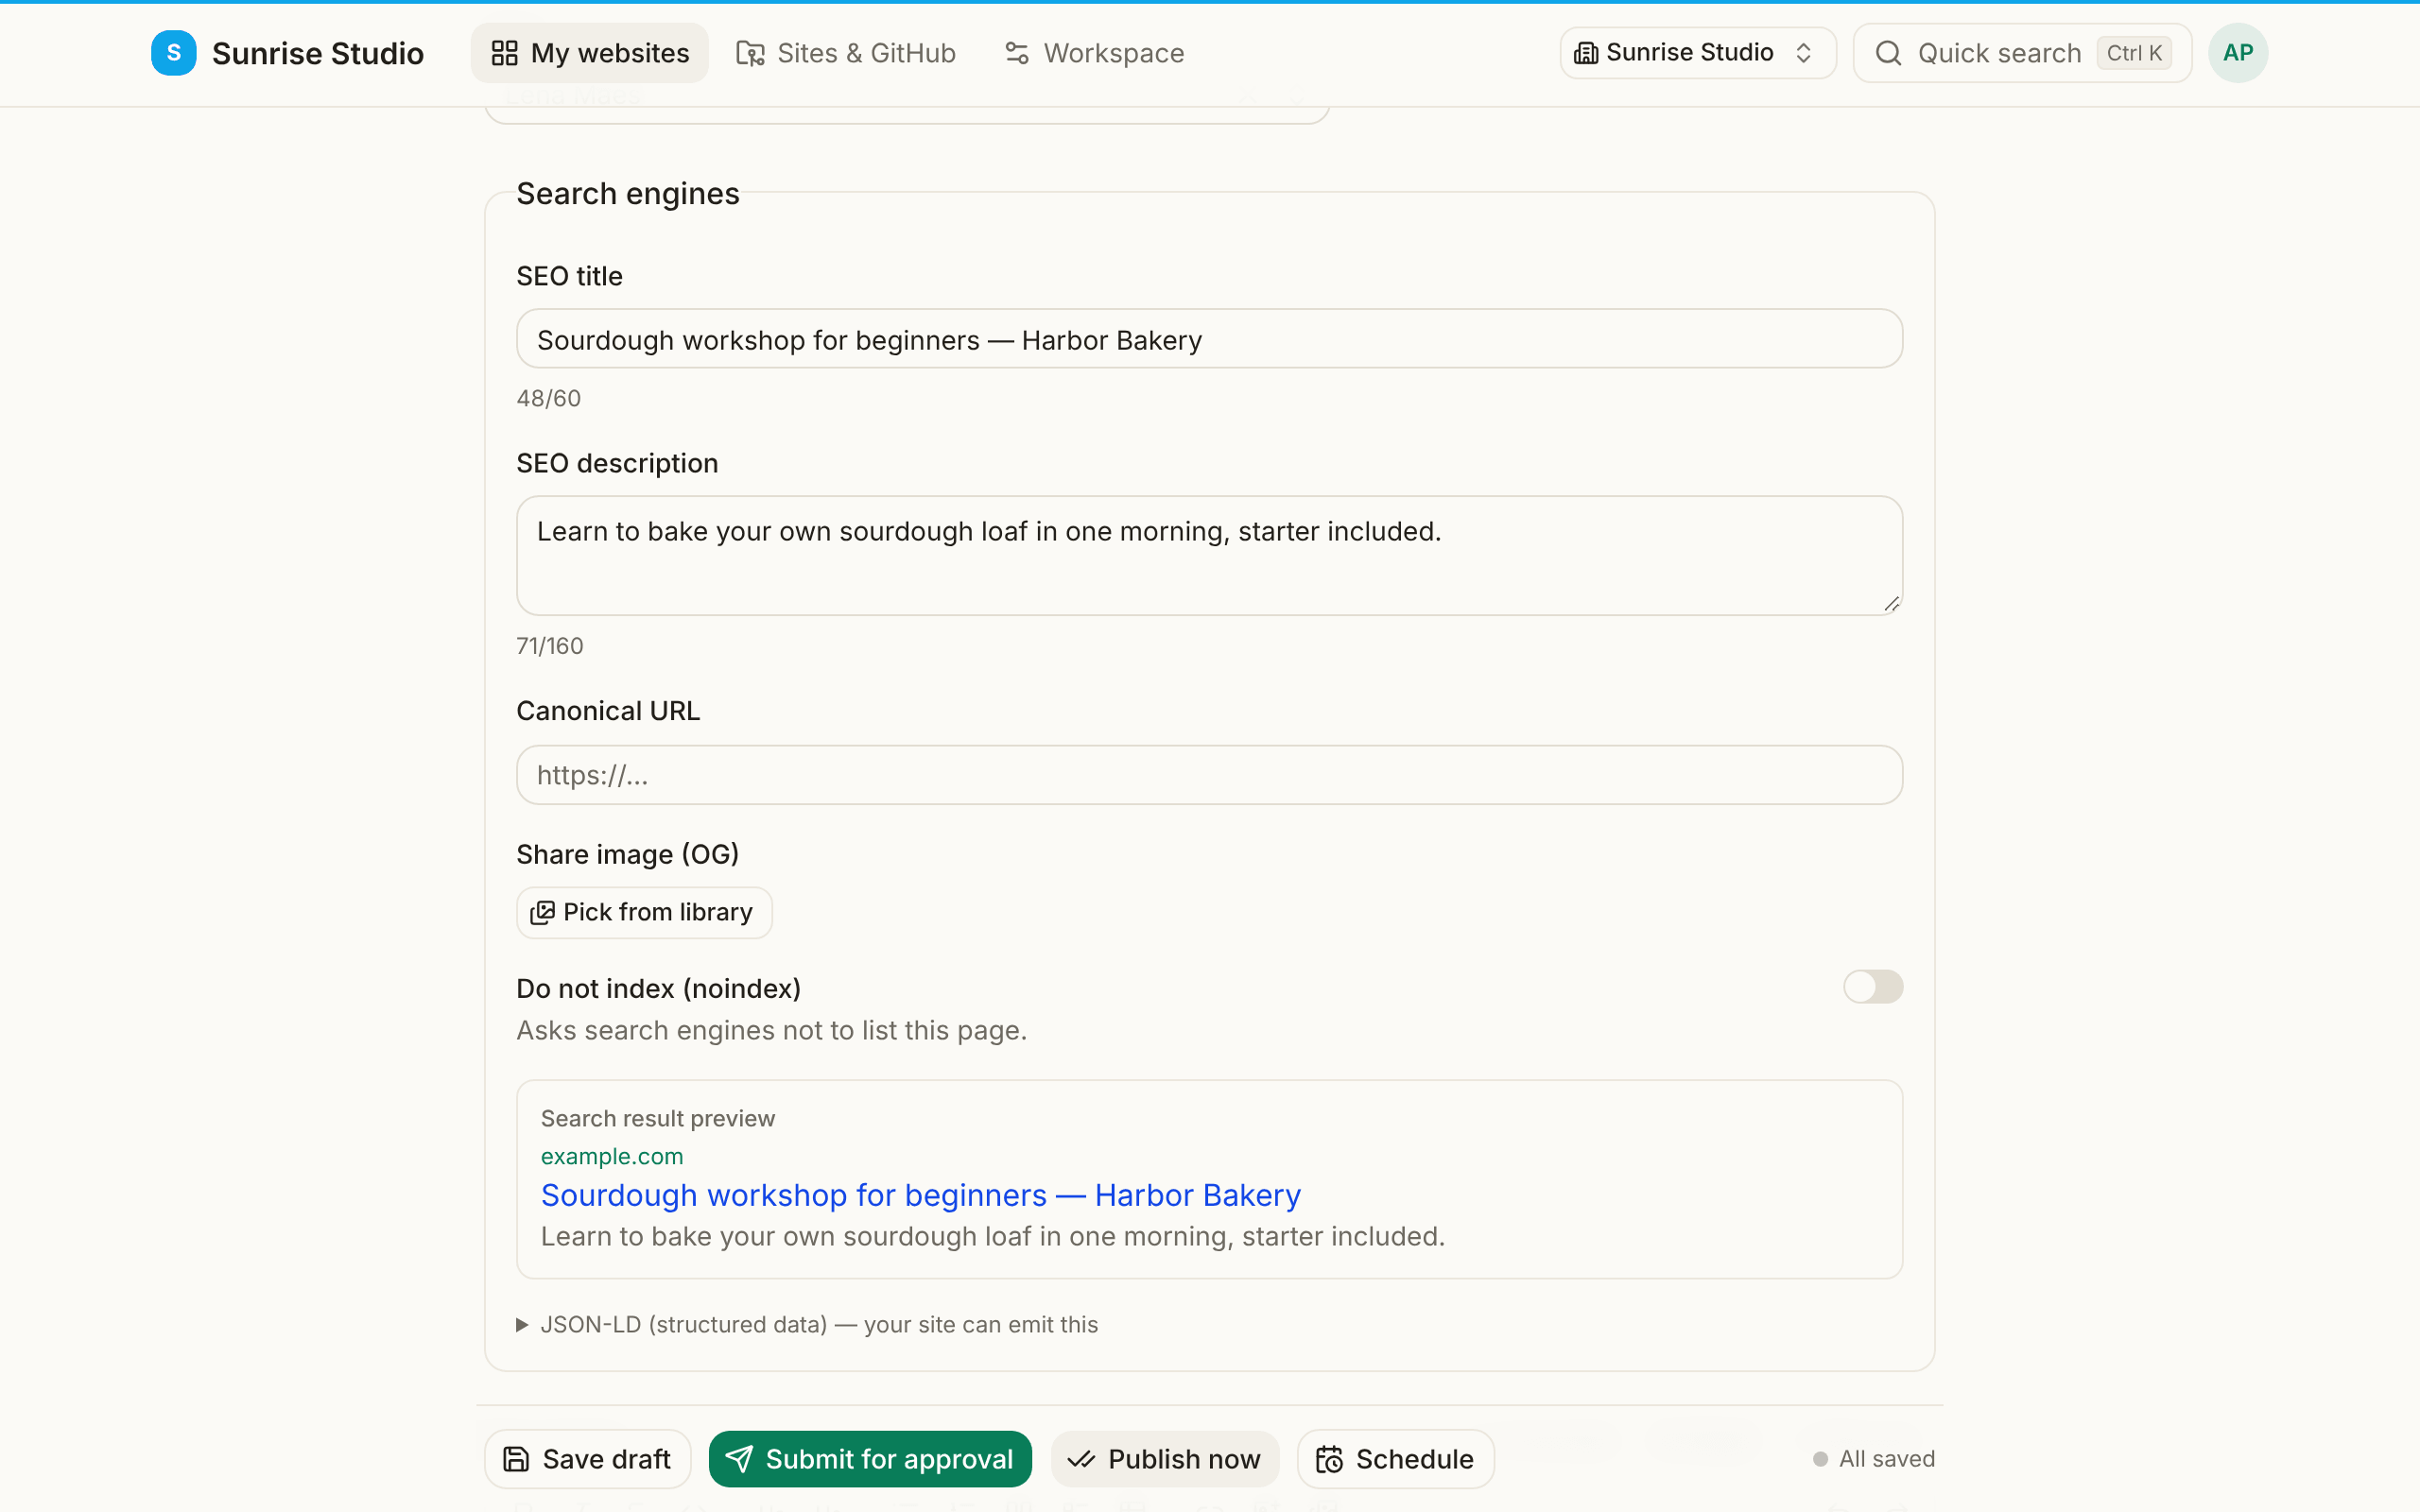Click the SEO description text area

(x=1209, y=555)
